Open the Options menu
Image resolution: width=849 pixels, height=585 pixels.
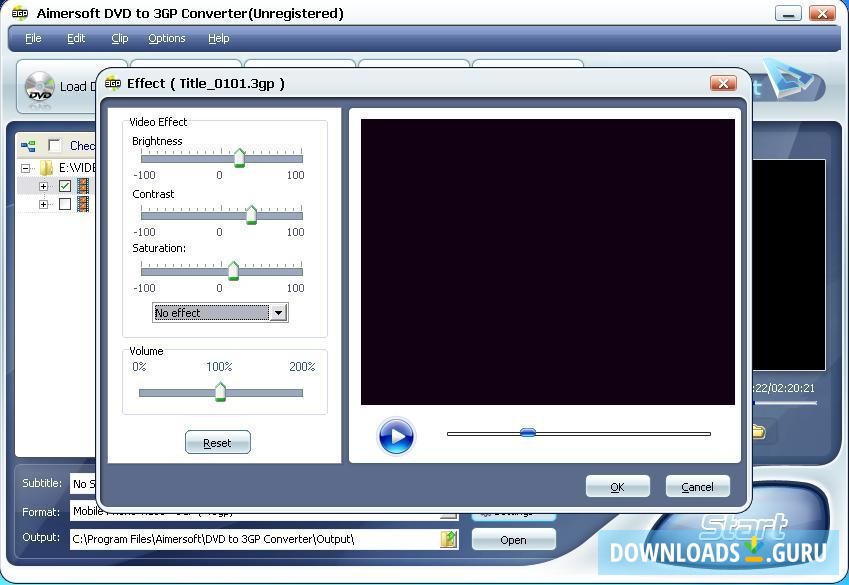click(x=167, y=38)
